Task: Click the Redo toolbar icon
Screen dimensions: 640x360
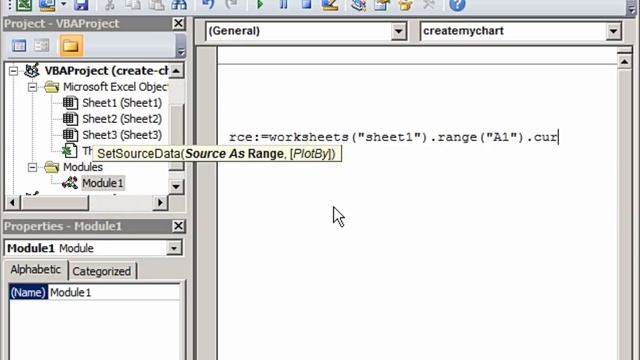Action: point(231,5)
